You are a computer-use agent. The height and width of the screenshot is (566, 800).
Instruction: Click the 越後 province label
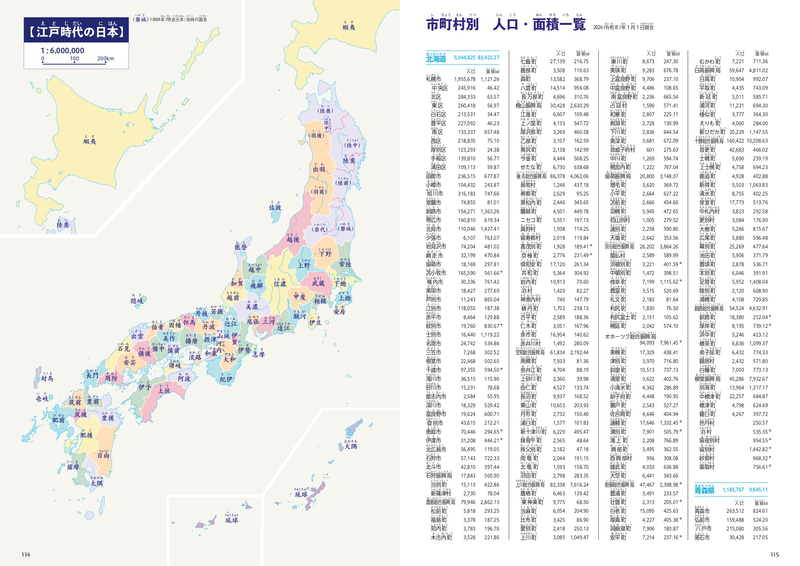point(292,238)
